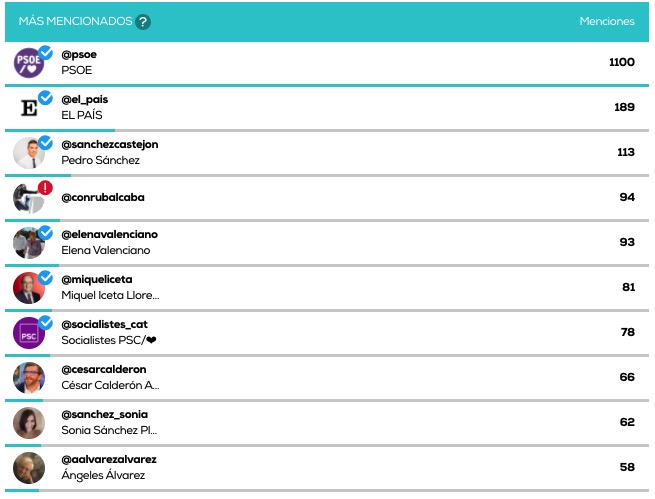Select the name Pedro Sánchez
This screenshot has width=655, height=499.
pos(101,160)
